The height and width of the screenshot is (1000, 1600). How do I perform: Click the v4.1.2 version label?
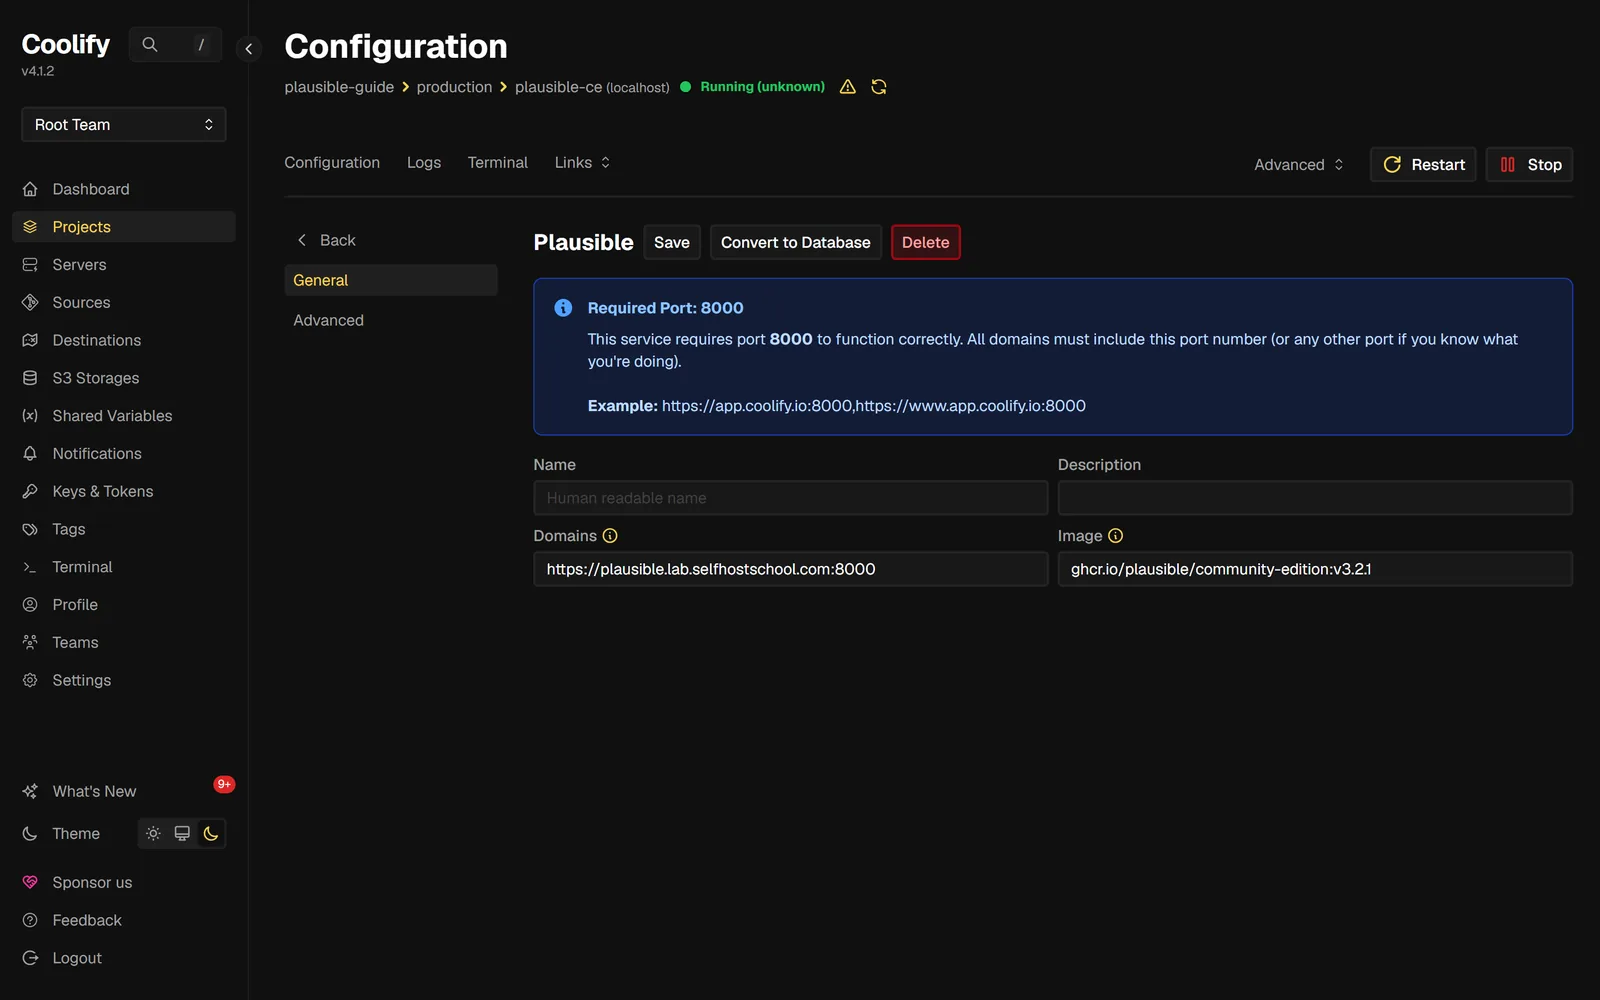(x=38, y=71)
